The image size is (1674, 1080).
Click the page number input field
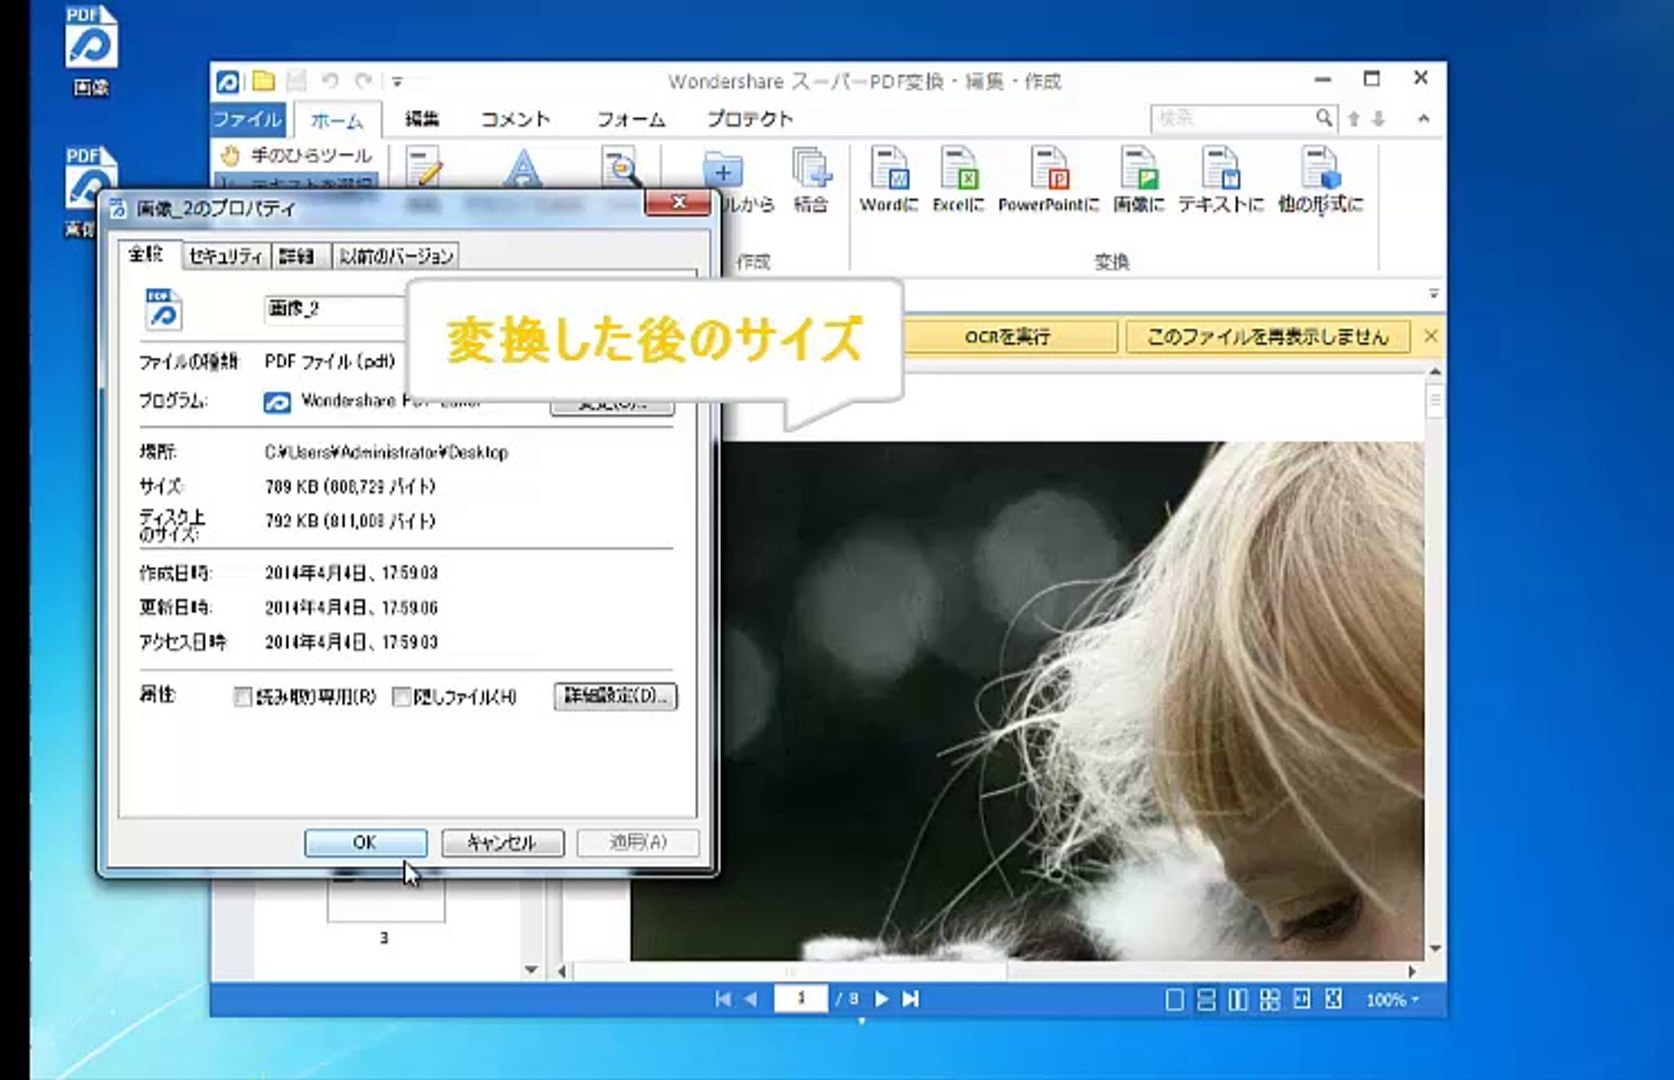[800, 999]
